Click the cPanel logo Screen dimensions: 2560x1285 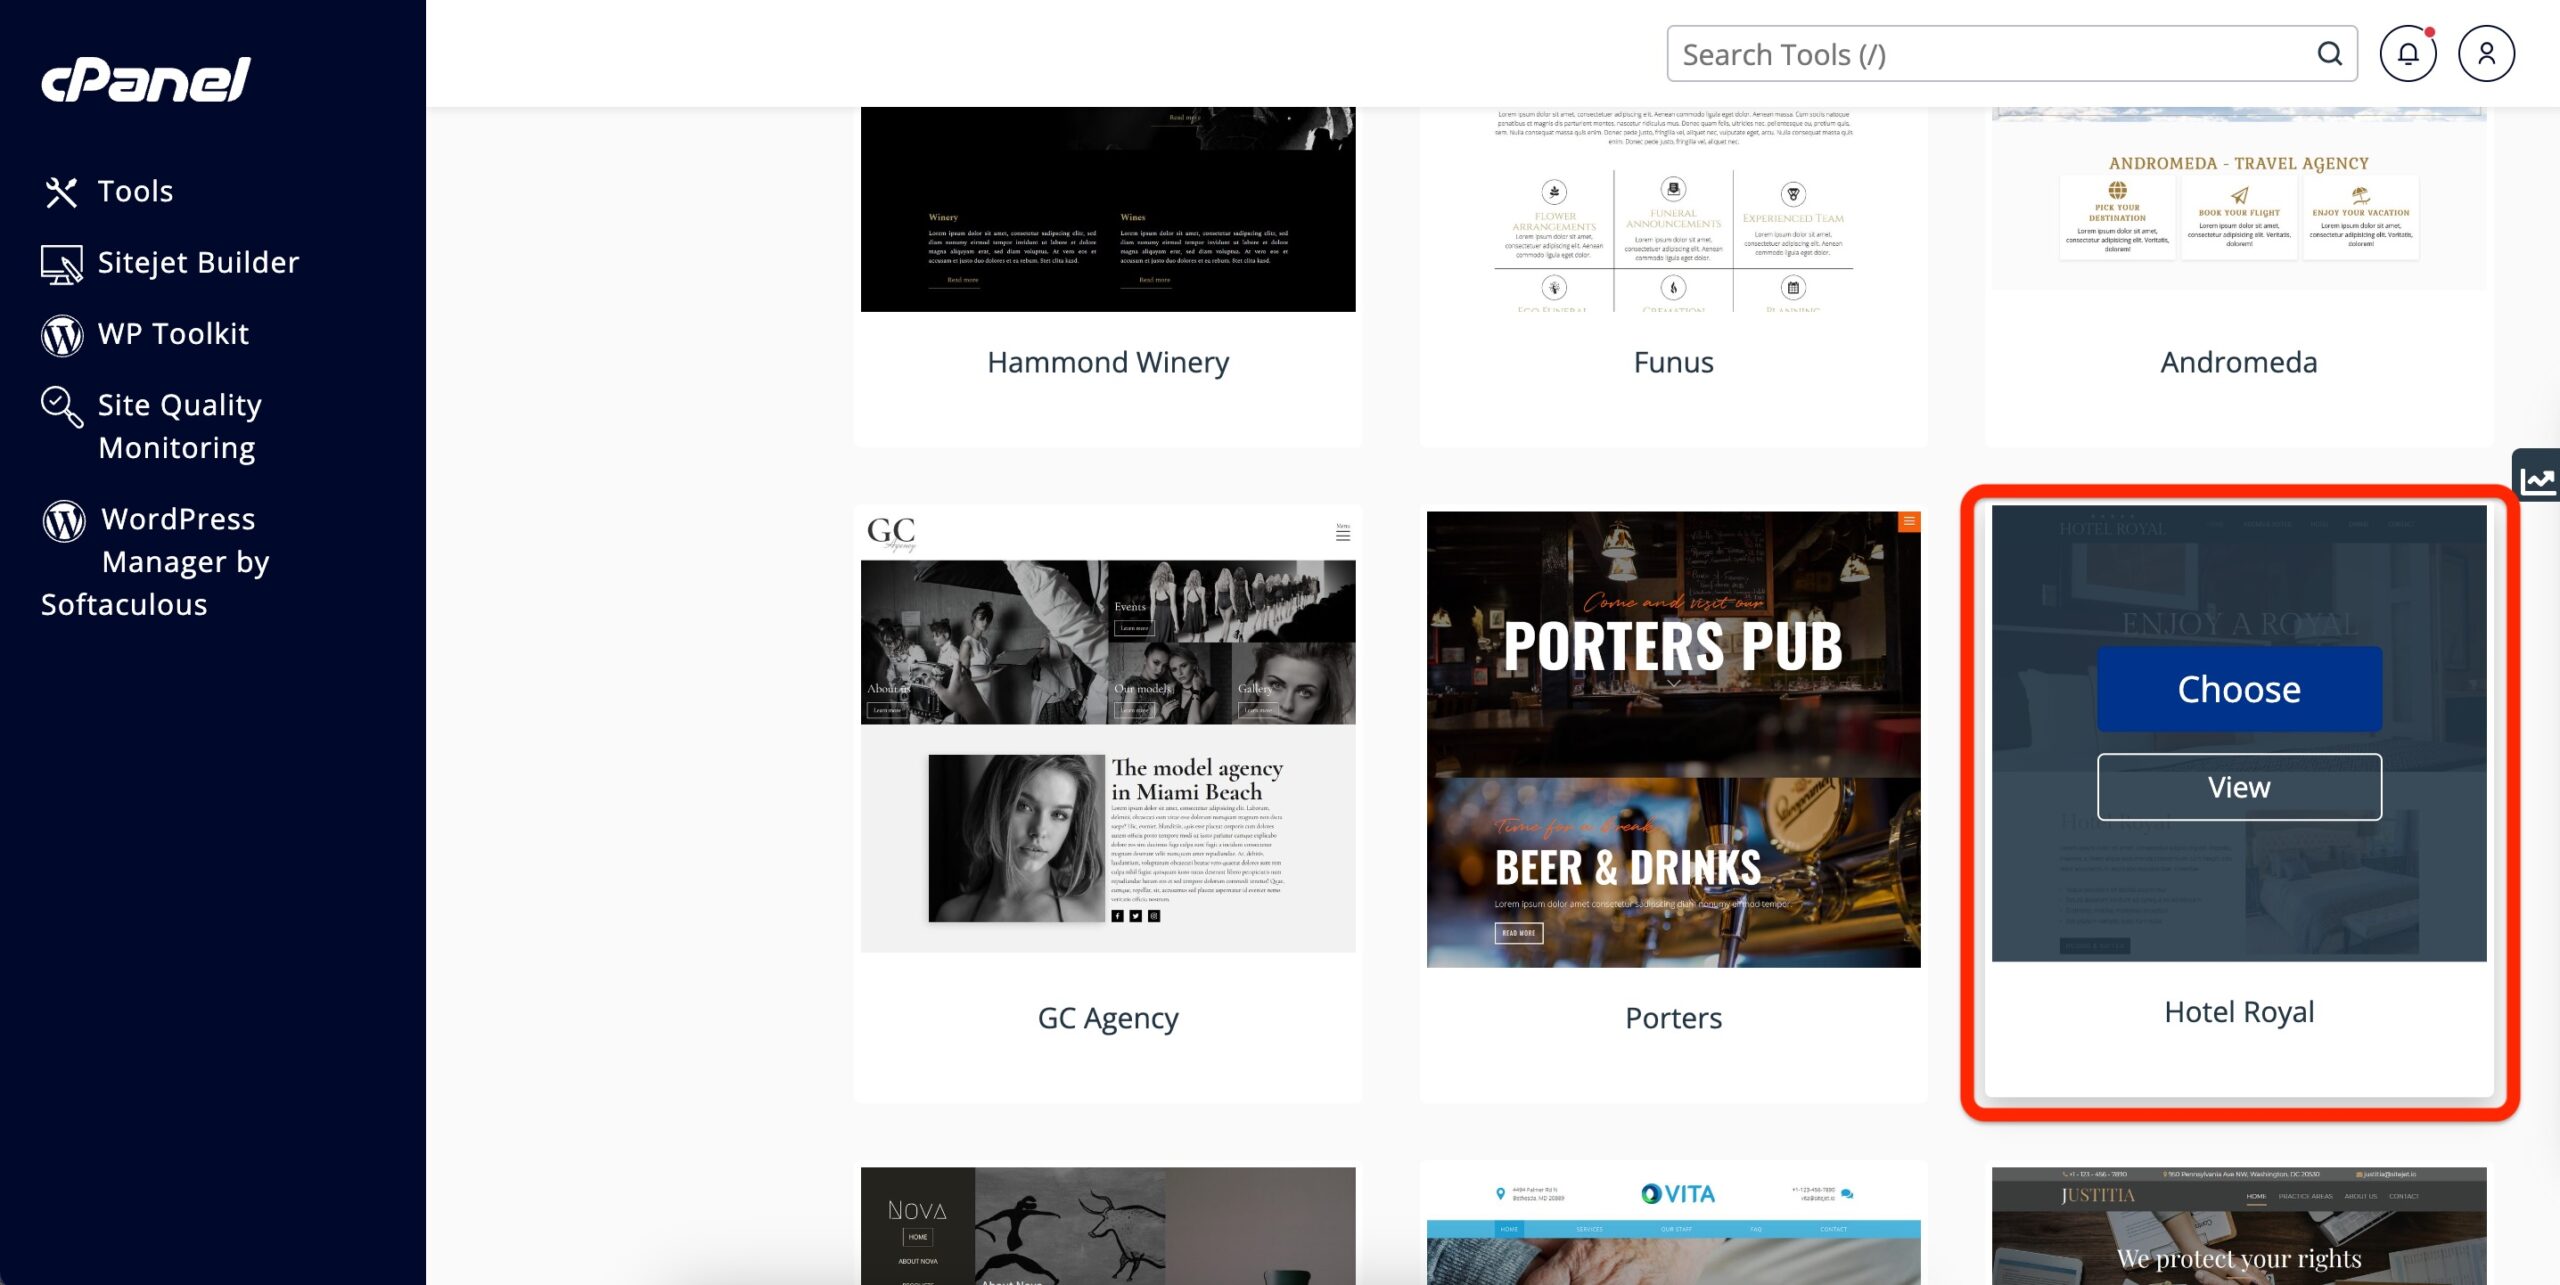(146, 79)
